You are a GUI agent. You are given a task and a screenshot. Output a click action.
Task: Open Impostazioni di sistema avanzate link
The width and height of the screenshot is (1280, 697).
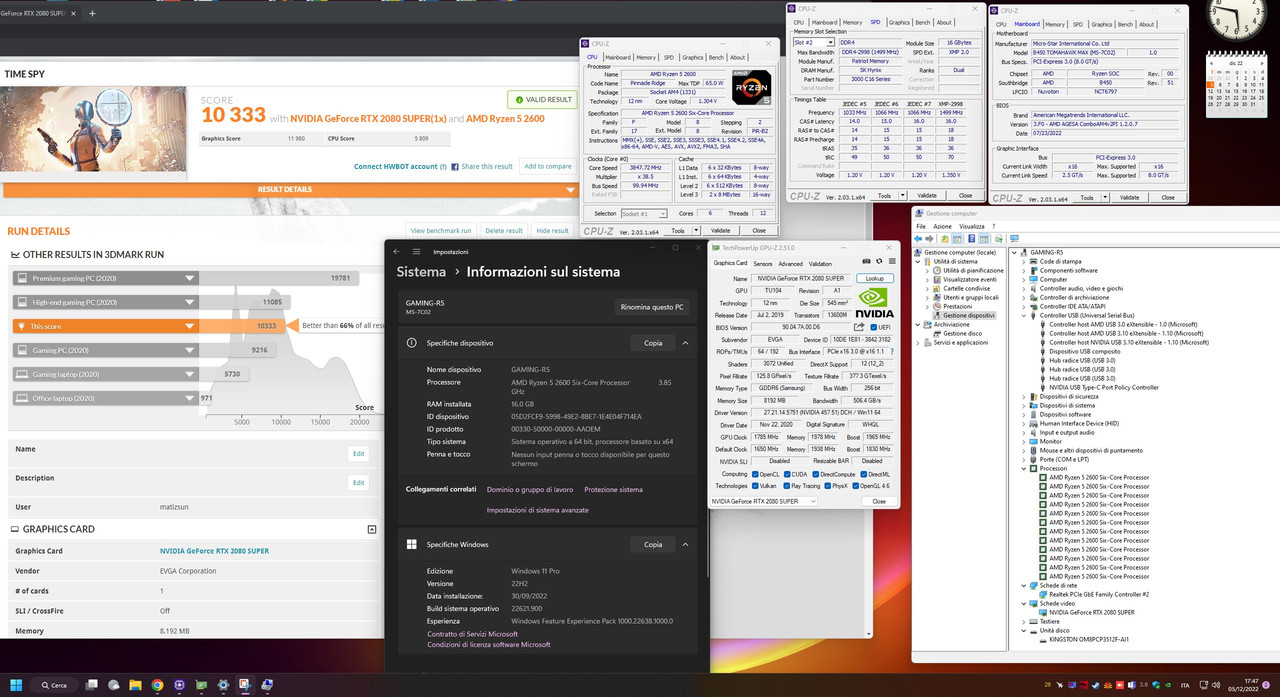coord(537,510)
